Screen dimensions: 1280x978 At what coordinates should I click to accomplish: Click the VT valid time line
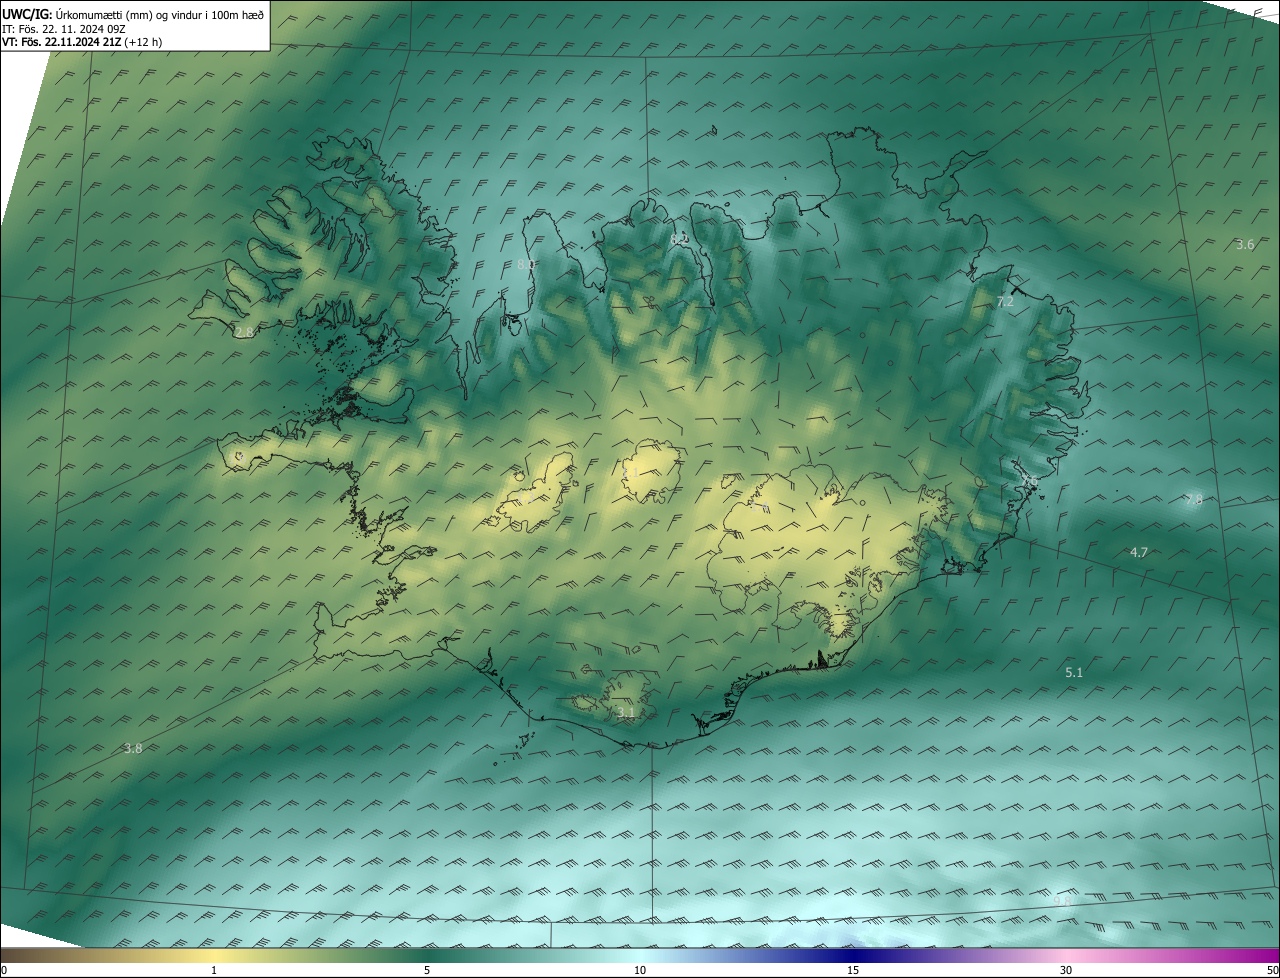(82, 42)
